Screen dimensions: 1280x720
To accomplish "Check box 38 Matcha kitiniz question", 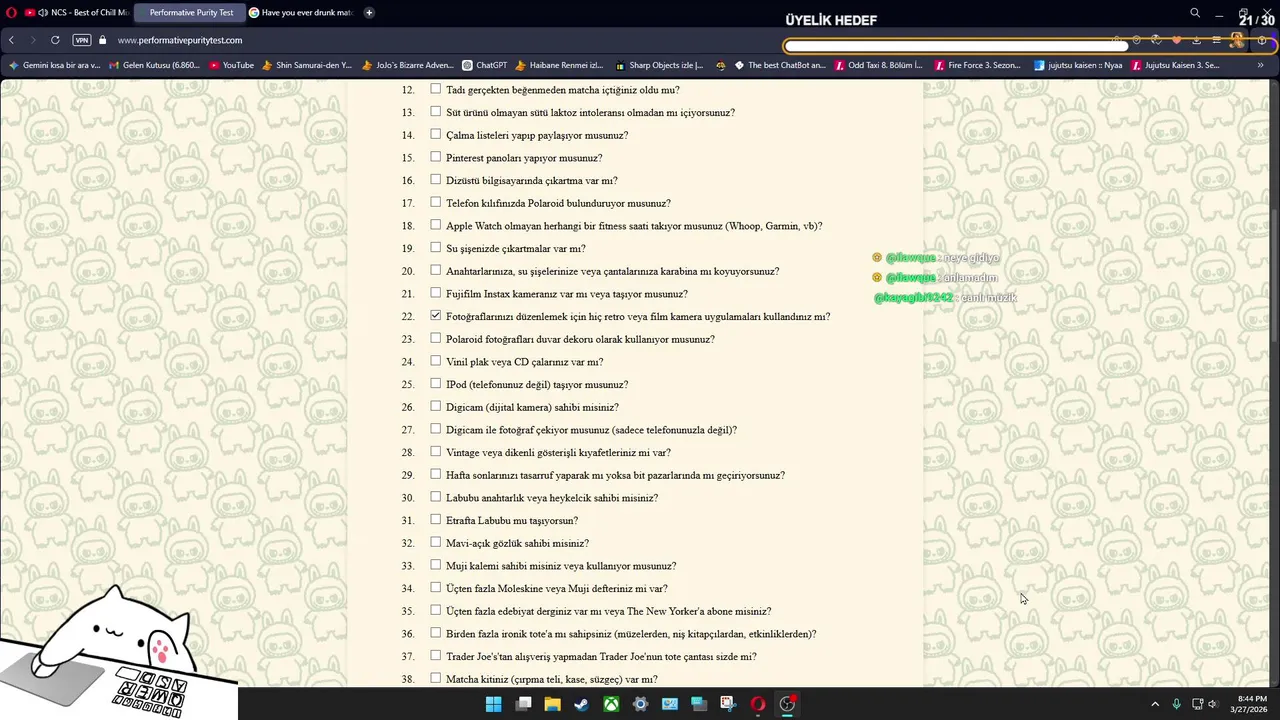I will point(435,678).
